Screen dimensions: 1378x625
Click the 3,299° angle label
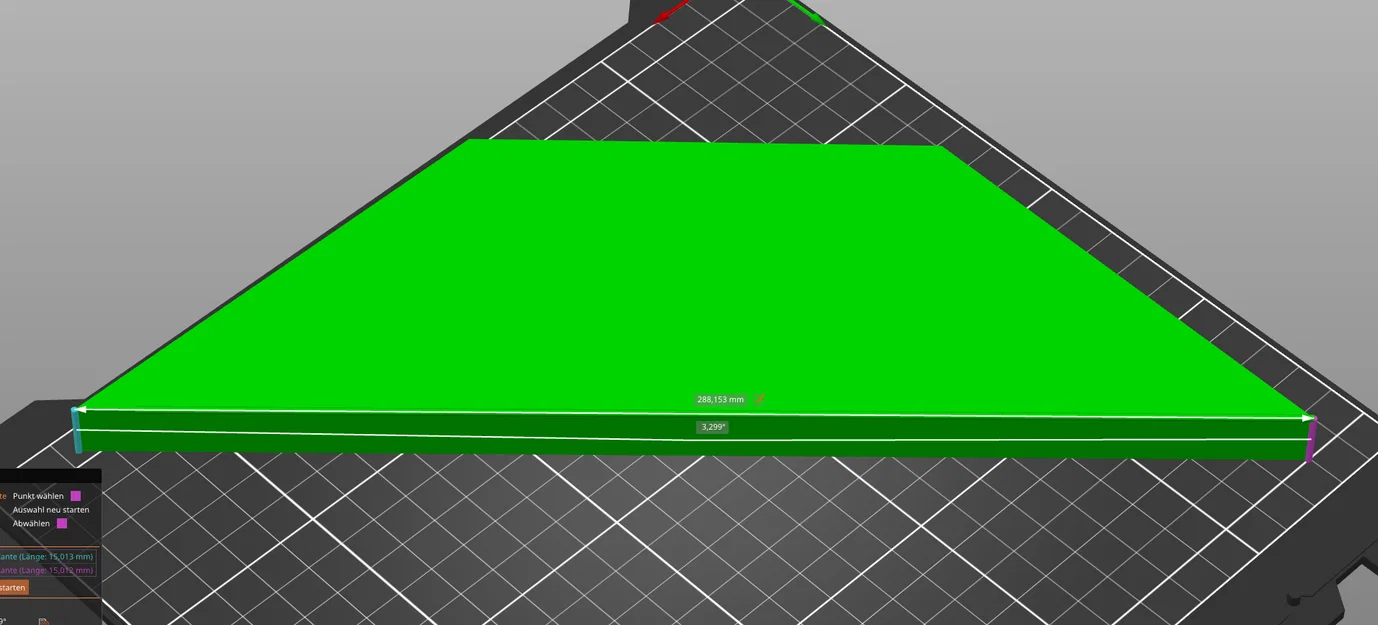click(713, 427)
